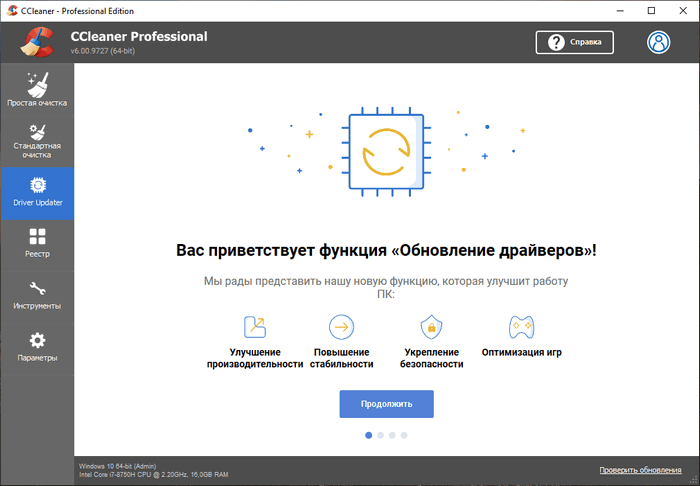Click the Справка help button

tap(575, 42)
